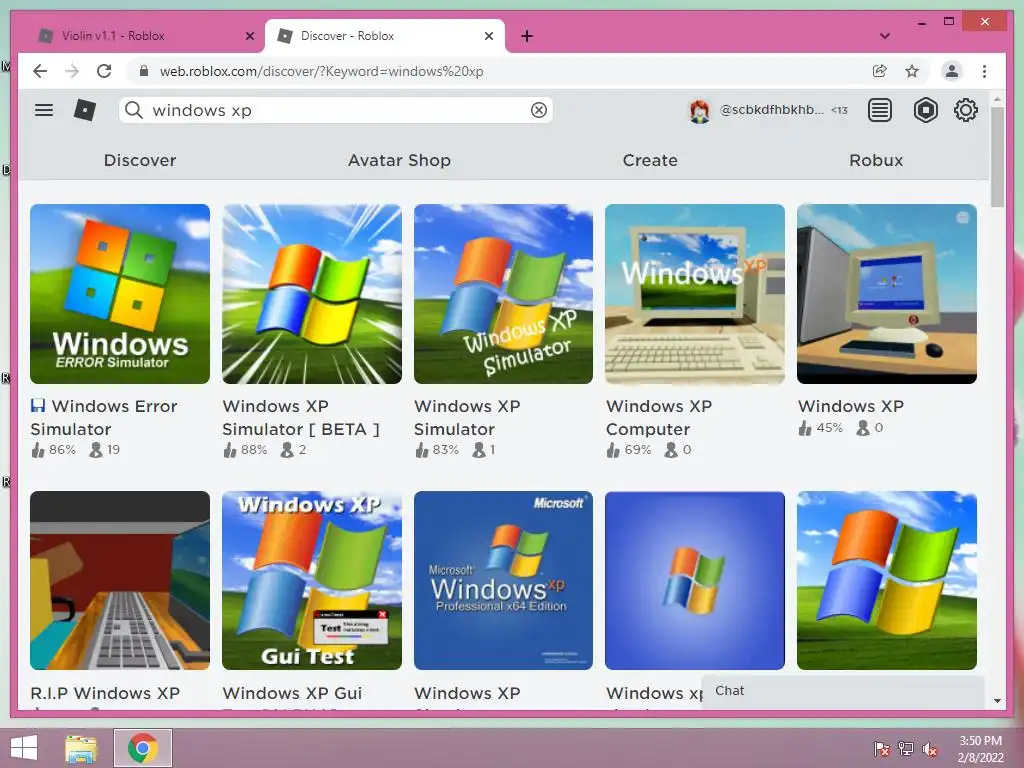Click the <13 age label
The image size is (1024, 768).
pyautogui.click(x=839, y=110)
